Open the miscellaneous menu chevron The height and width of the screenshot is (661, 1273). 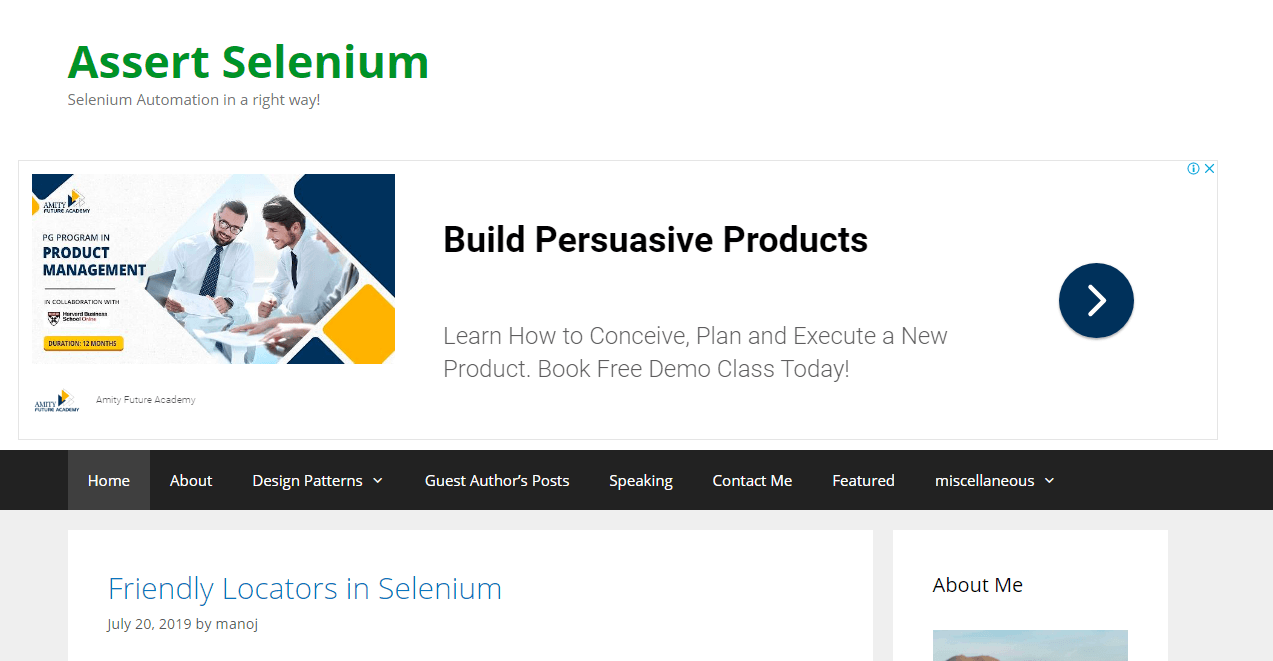coord(1050,481)
